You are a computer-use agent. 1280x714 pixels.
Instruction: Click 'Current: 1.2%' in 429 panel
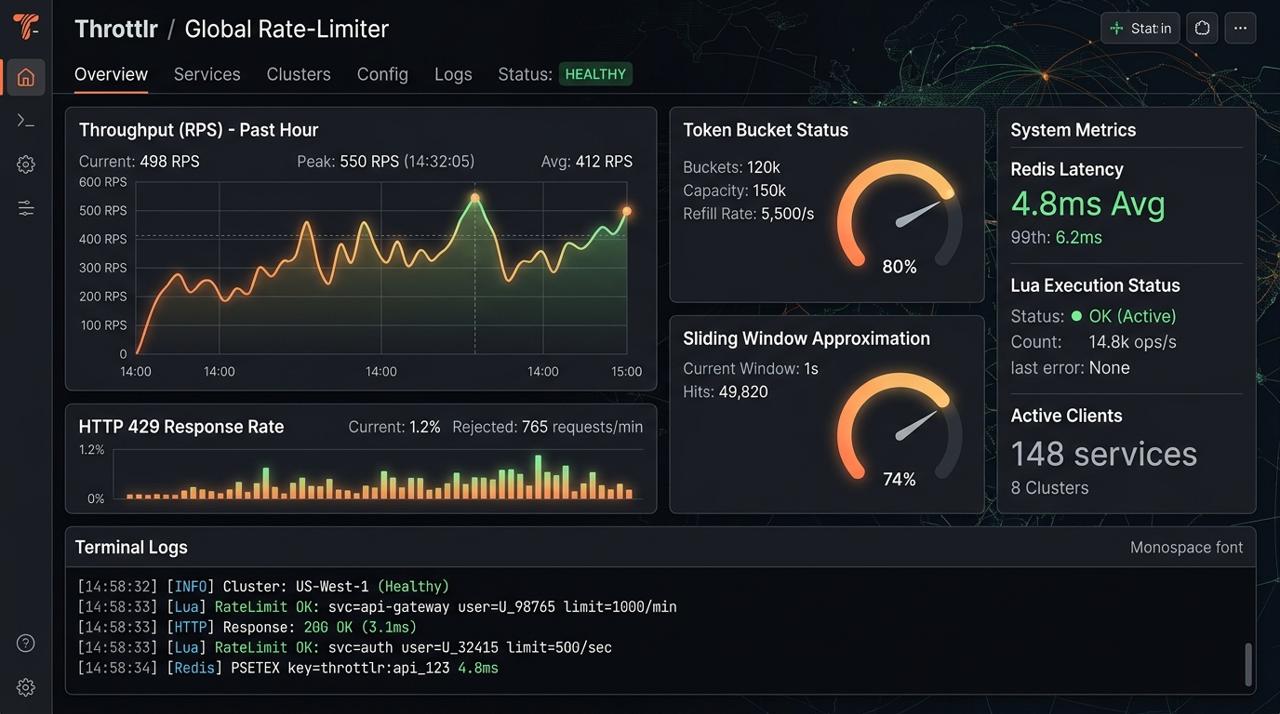[394, 427]
